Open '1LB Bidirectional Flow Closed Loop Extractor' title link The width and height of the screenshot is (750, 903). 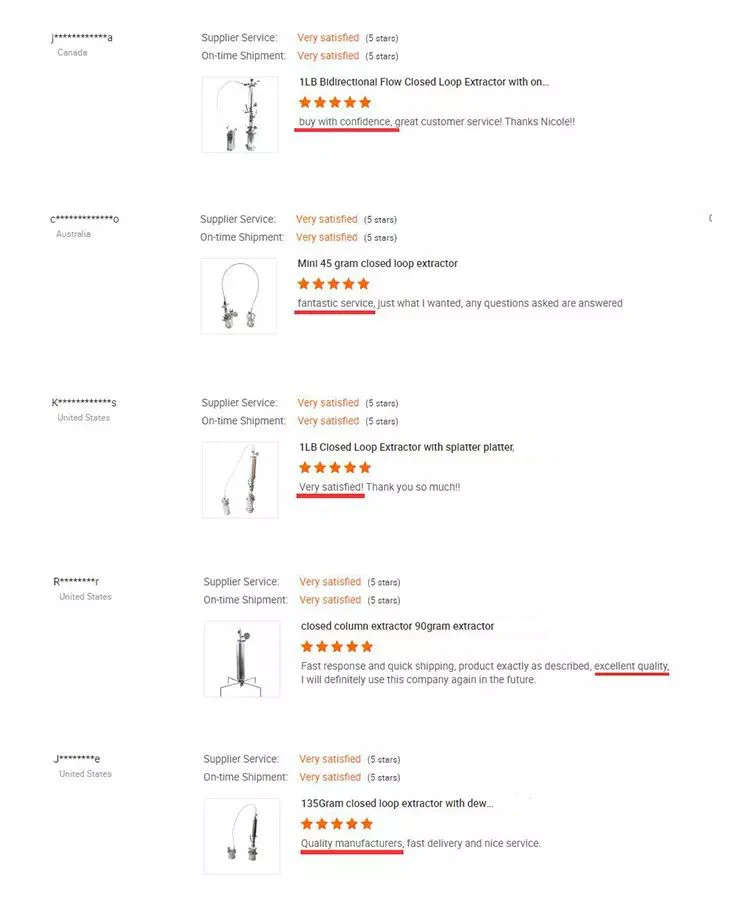tap(424, 82)
